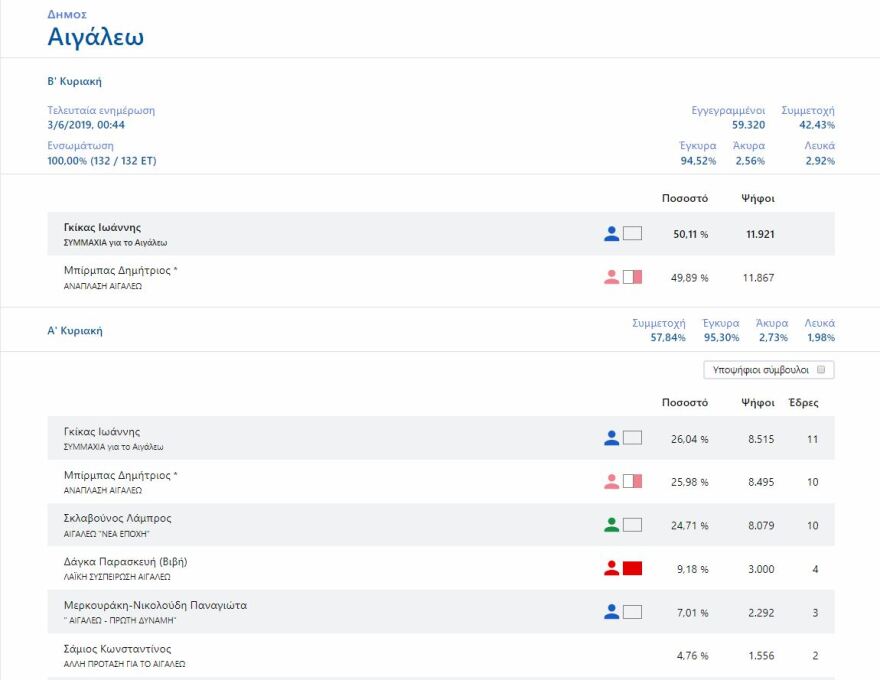The width and height of the screenshot is (880, 680).
Task: Click blue person icon beside Μερκουράκη-Νικολούδη Παναγιώτα
Action: (x=612, y=612)
